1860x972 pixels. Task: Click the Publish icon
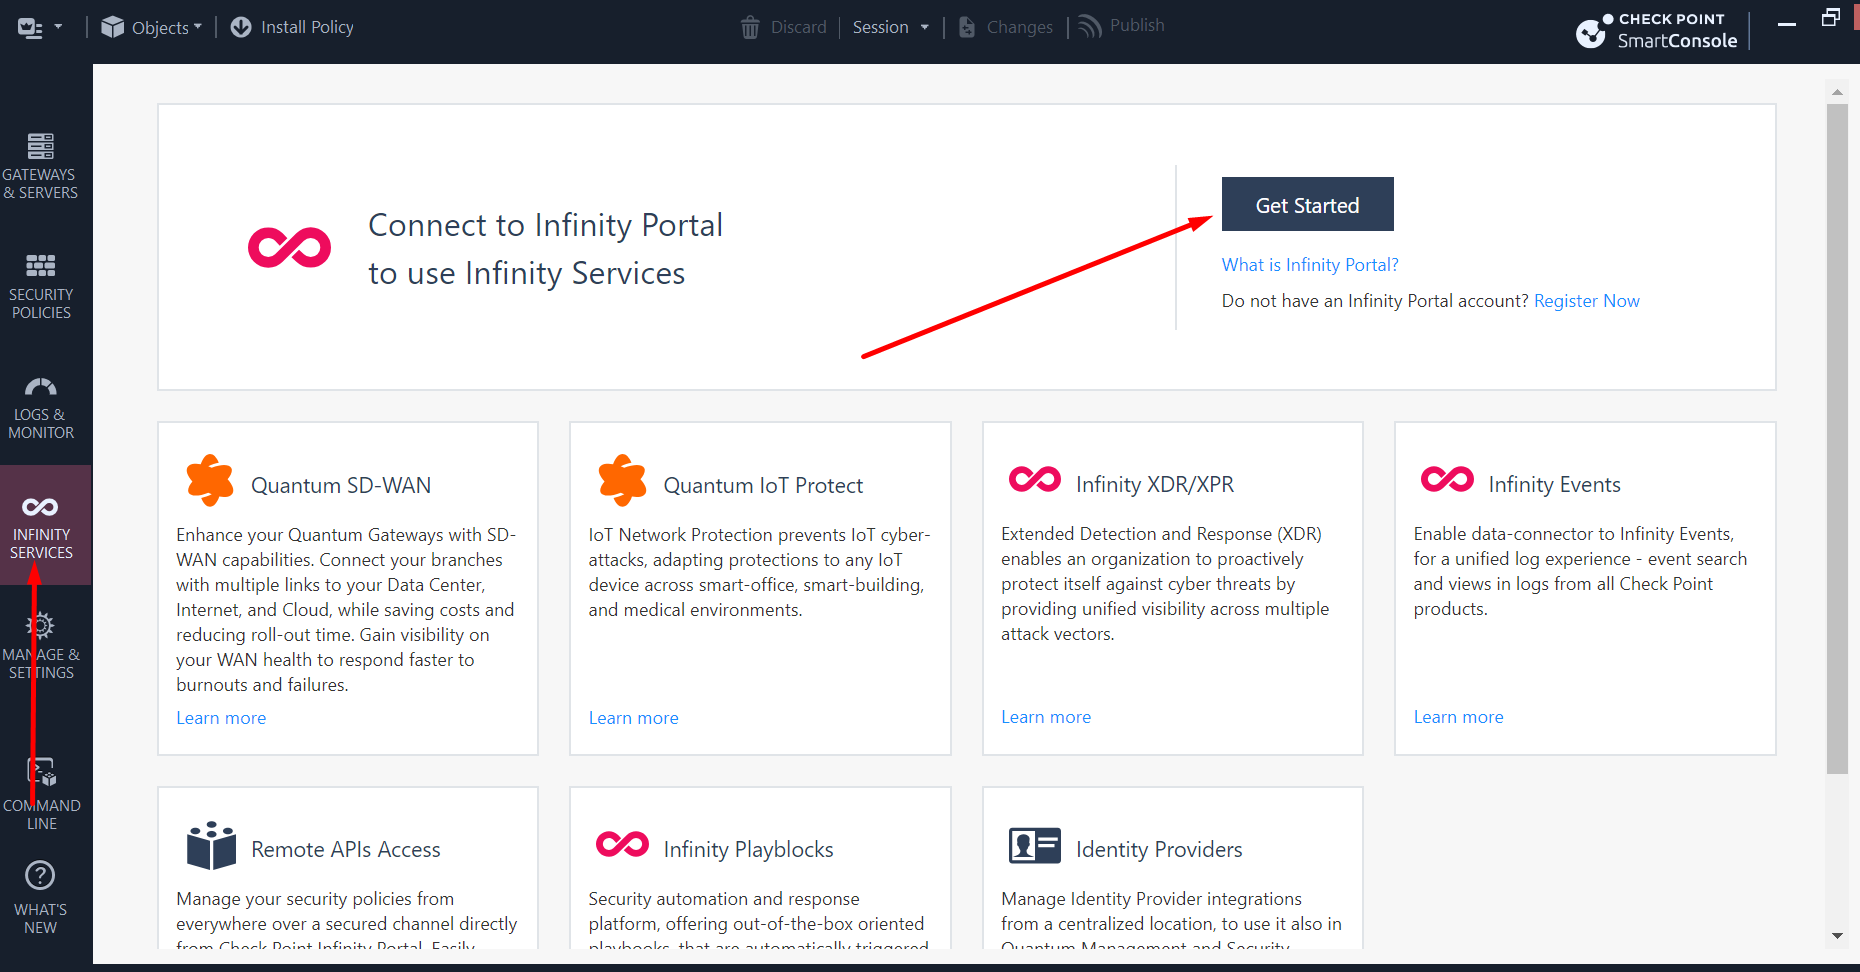point(1089,26)
